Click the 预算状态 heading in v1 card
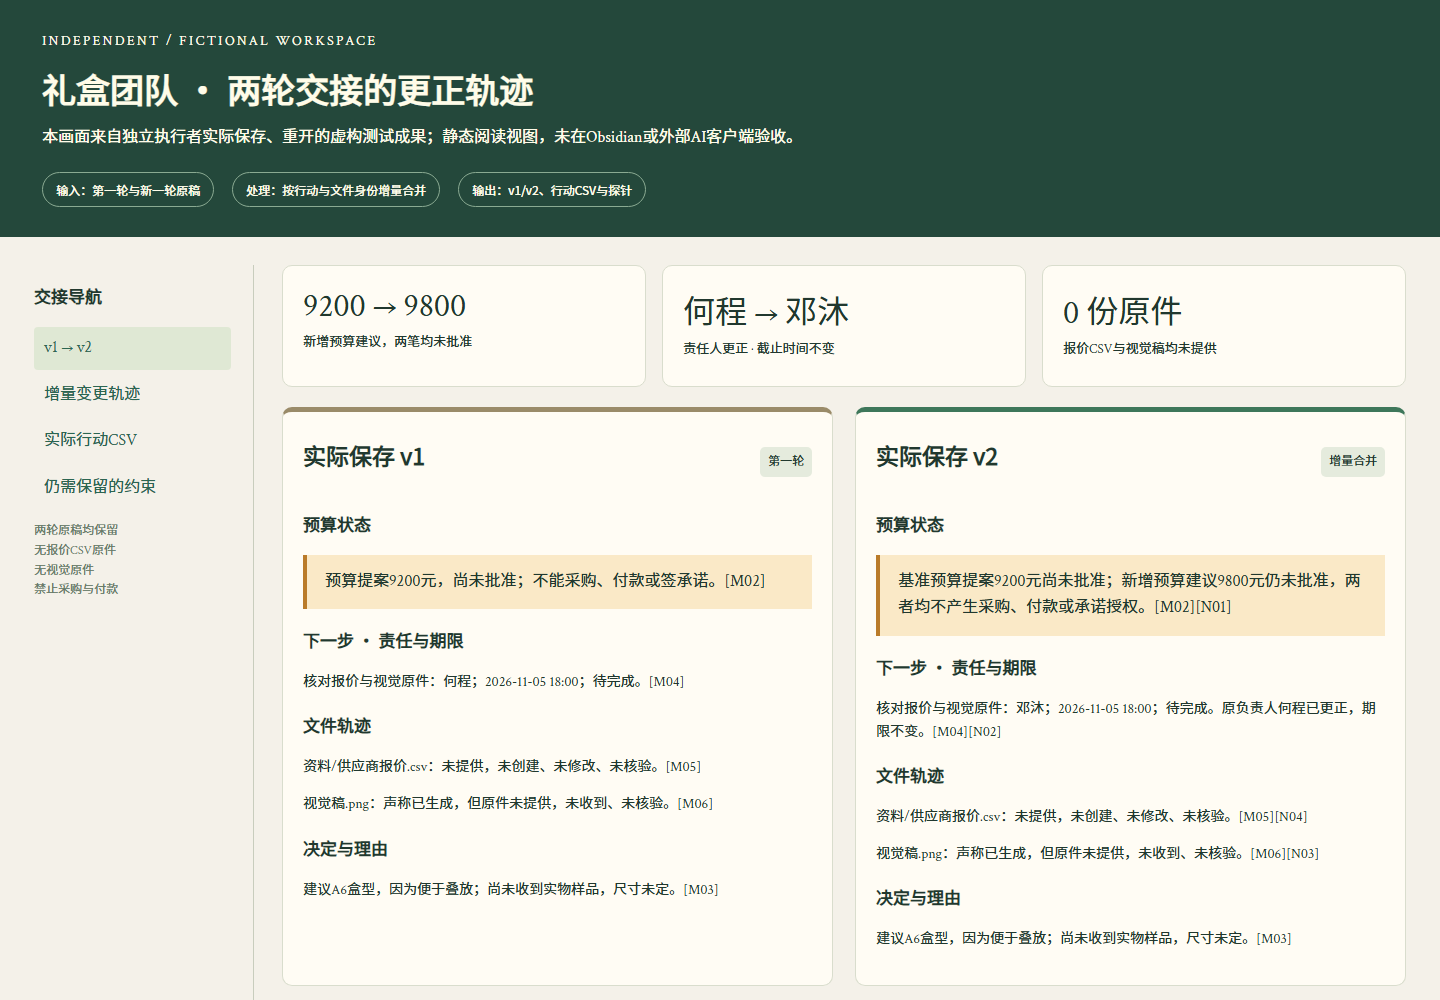The height and width of the screenshot is (1000, 1440). pos(337,526)
